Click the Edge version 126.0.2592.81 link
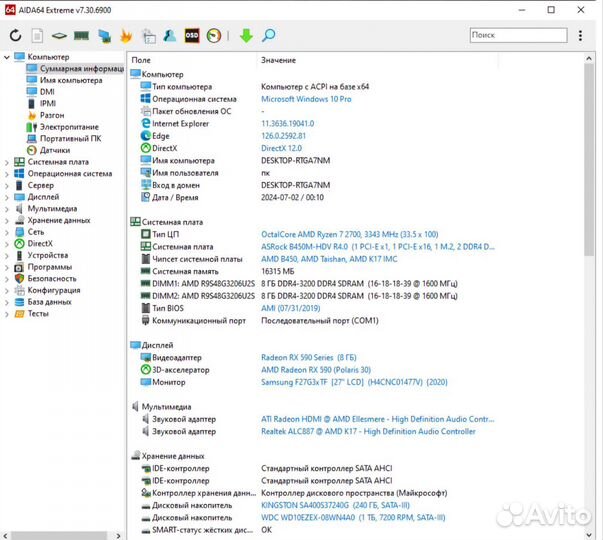 (283, 136)
